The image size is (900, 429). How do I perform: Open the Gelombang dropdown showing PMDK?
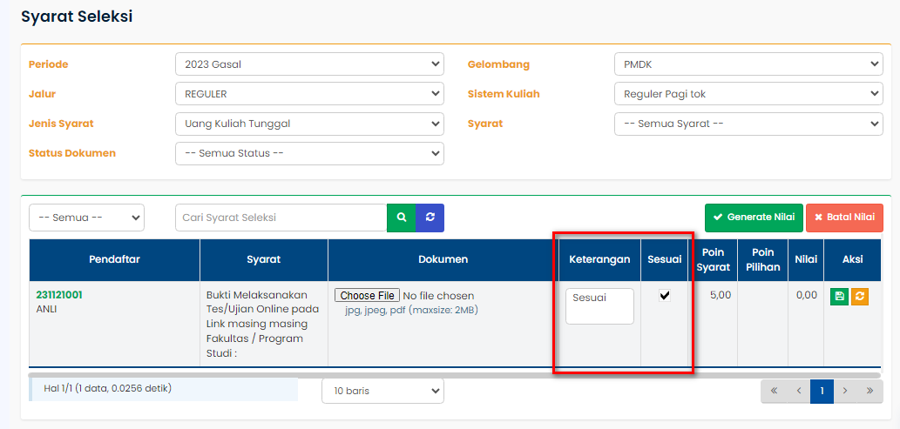pos(747,64)
